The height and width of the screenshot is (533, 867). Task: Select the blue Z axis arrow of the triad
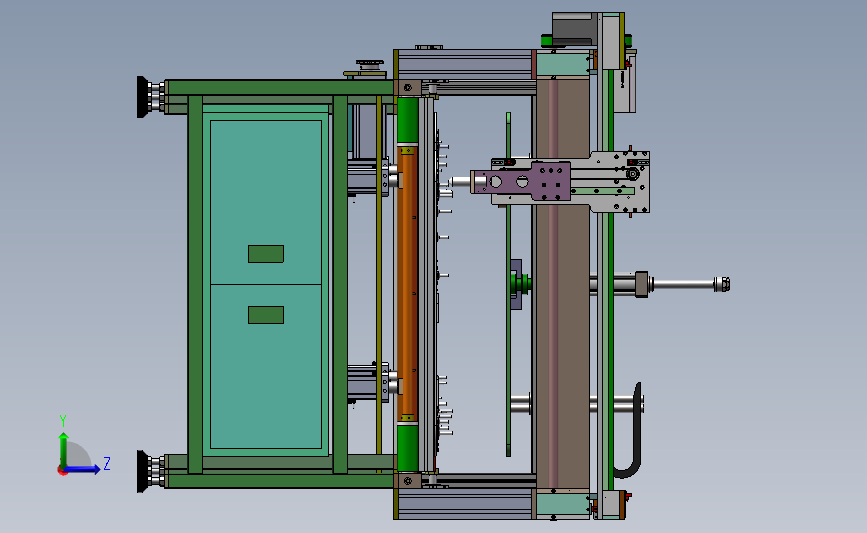click(x=83, y=469)
